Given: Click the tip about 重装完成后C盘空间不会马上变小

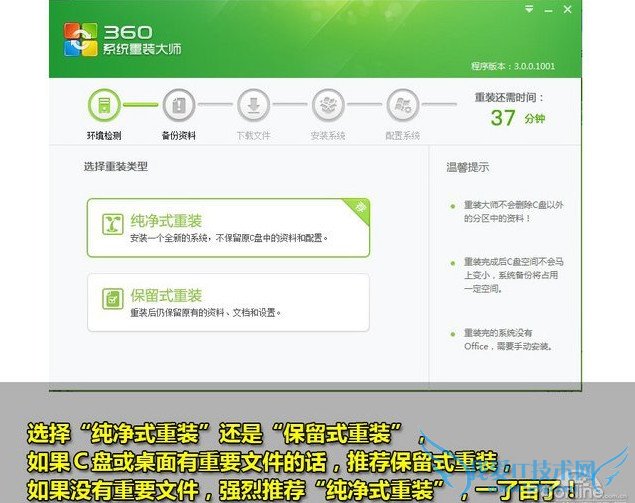Looking at the screenshot, I should [x=513, y=275].
